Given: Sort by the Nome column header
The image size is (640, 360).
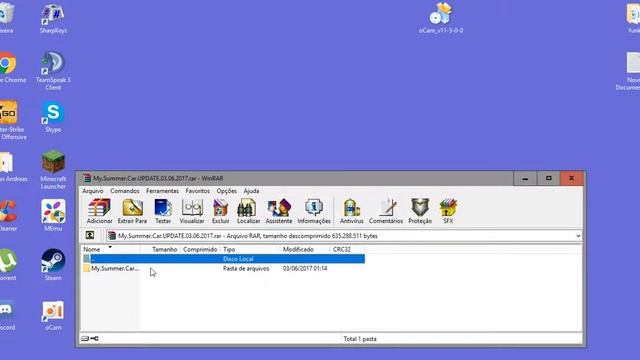Looking at the screenshot, I should coord(111,249).
